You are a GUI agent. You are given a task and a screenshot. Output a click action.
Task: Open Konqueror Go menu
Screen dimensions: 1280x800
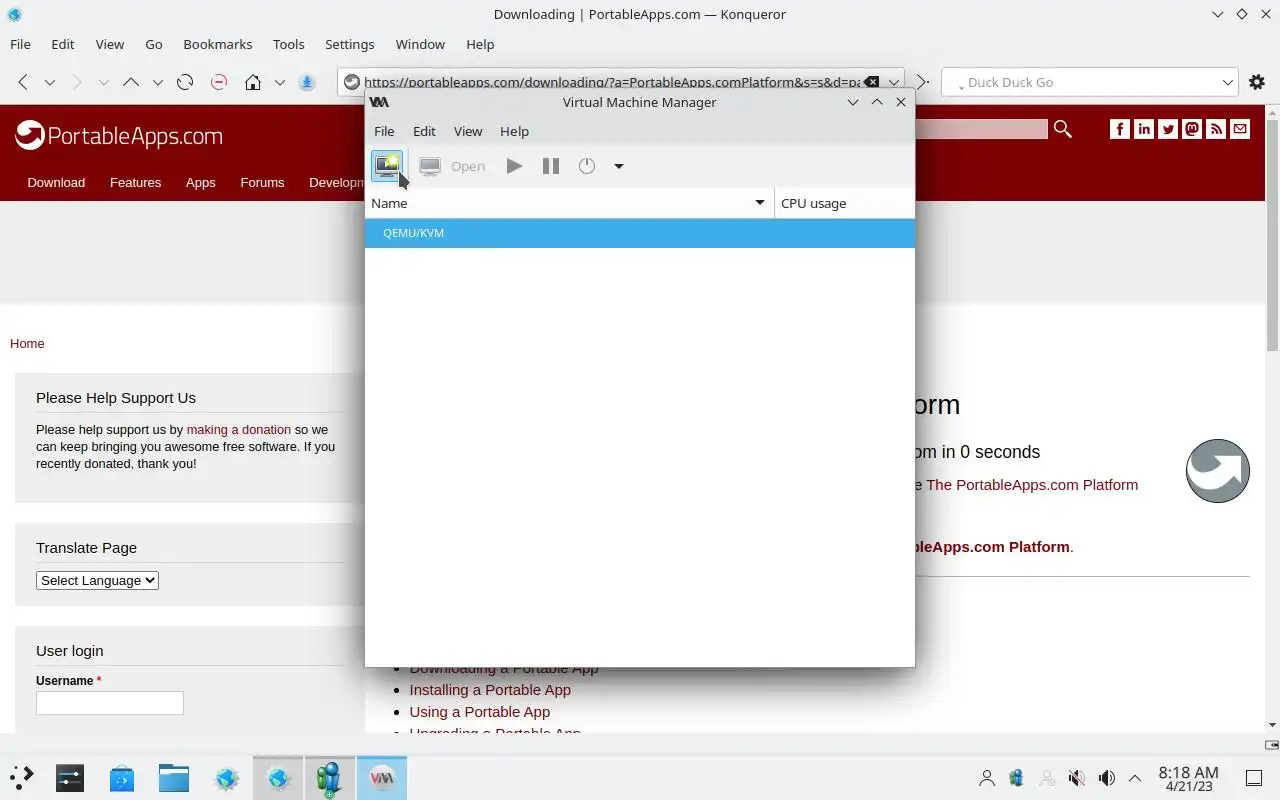(154, 44)
